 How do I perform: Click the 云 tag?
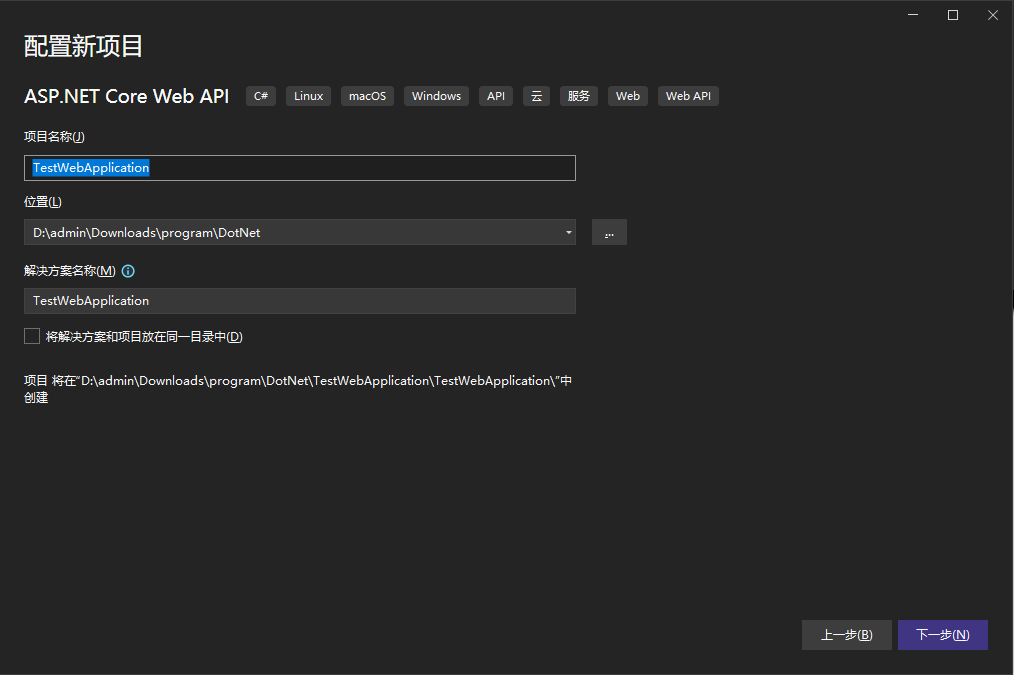[536, 96]
